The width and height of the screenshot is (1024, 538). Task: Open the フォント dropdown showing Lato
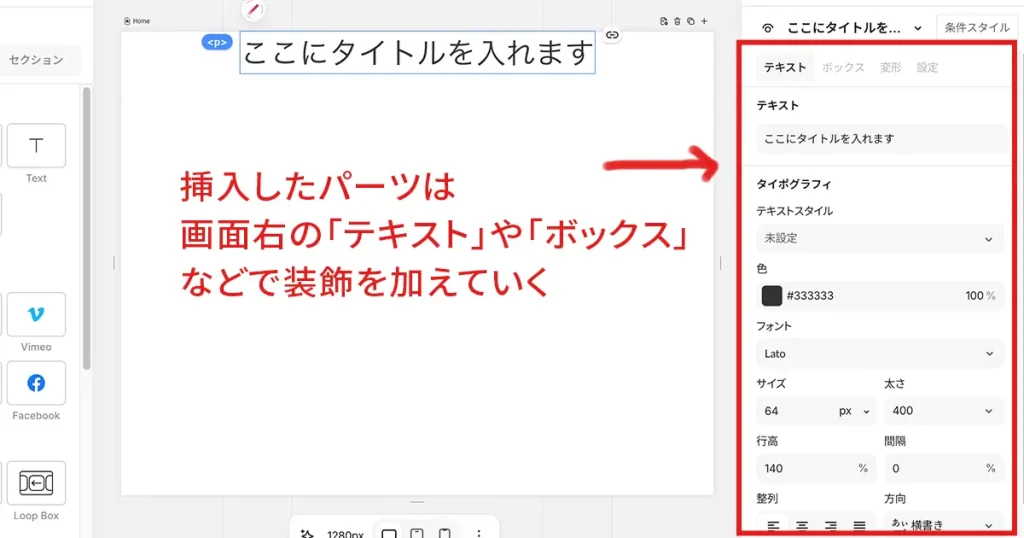tap(879, 354)
